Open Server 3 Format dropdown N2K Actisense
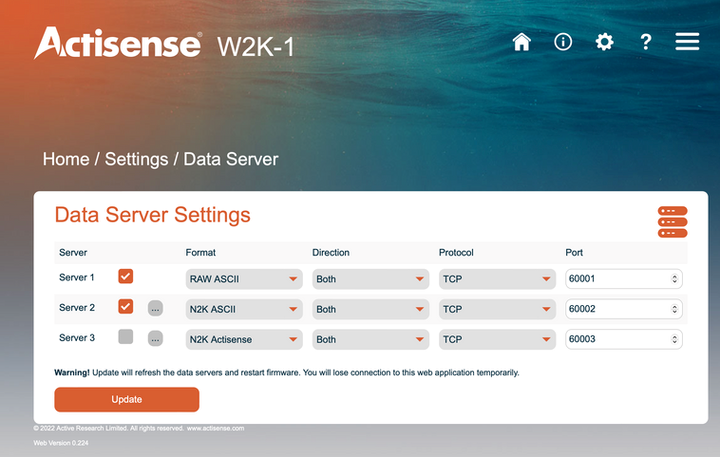The width and height of the screenshot is (720, 457). [244, 339]
